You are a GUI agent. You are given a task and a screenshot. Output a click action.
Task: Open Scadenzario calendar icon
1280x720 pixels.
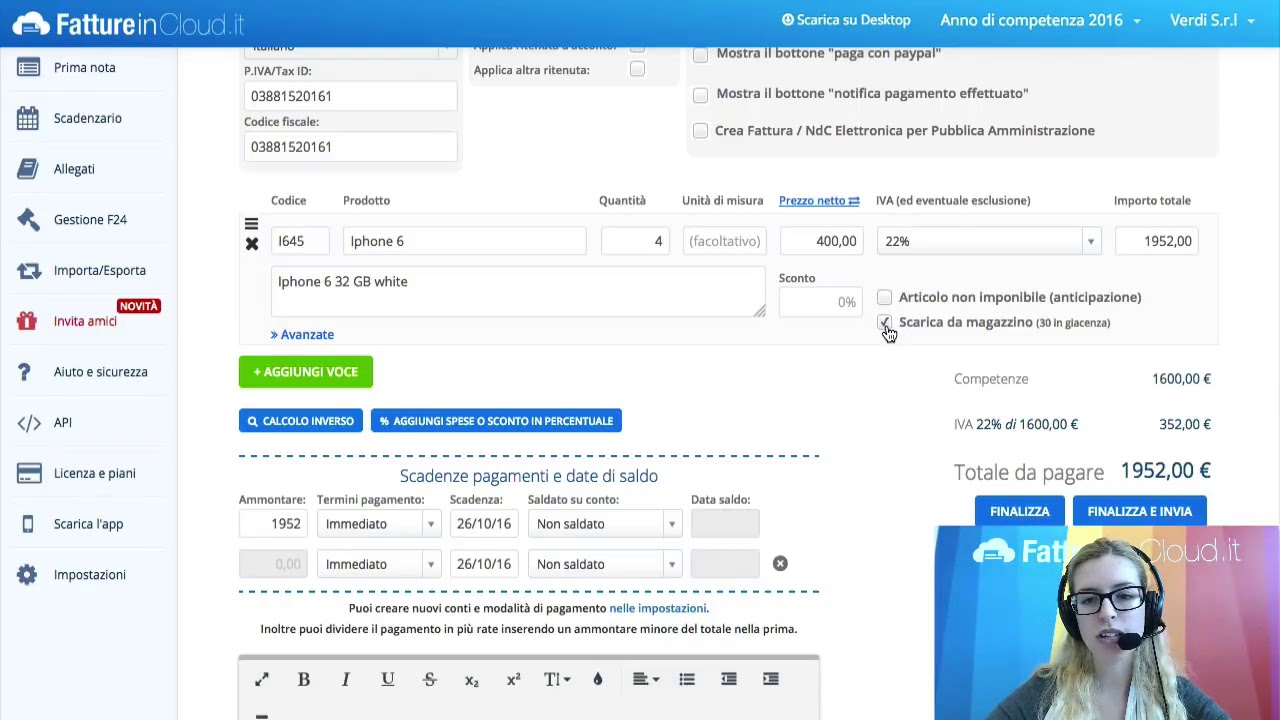pos(28,118)
